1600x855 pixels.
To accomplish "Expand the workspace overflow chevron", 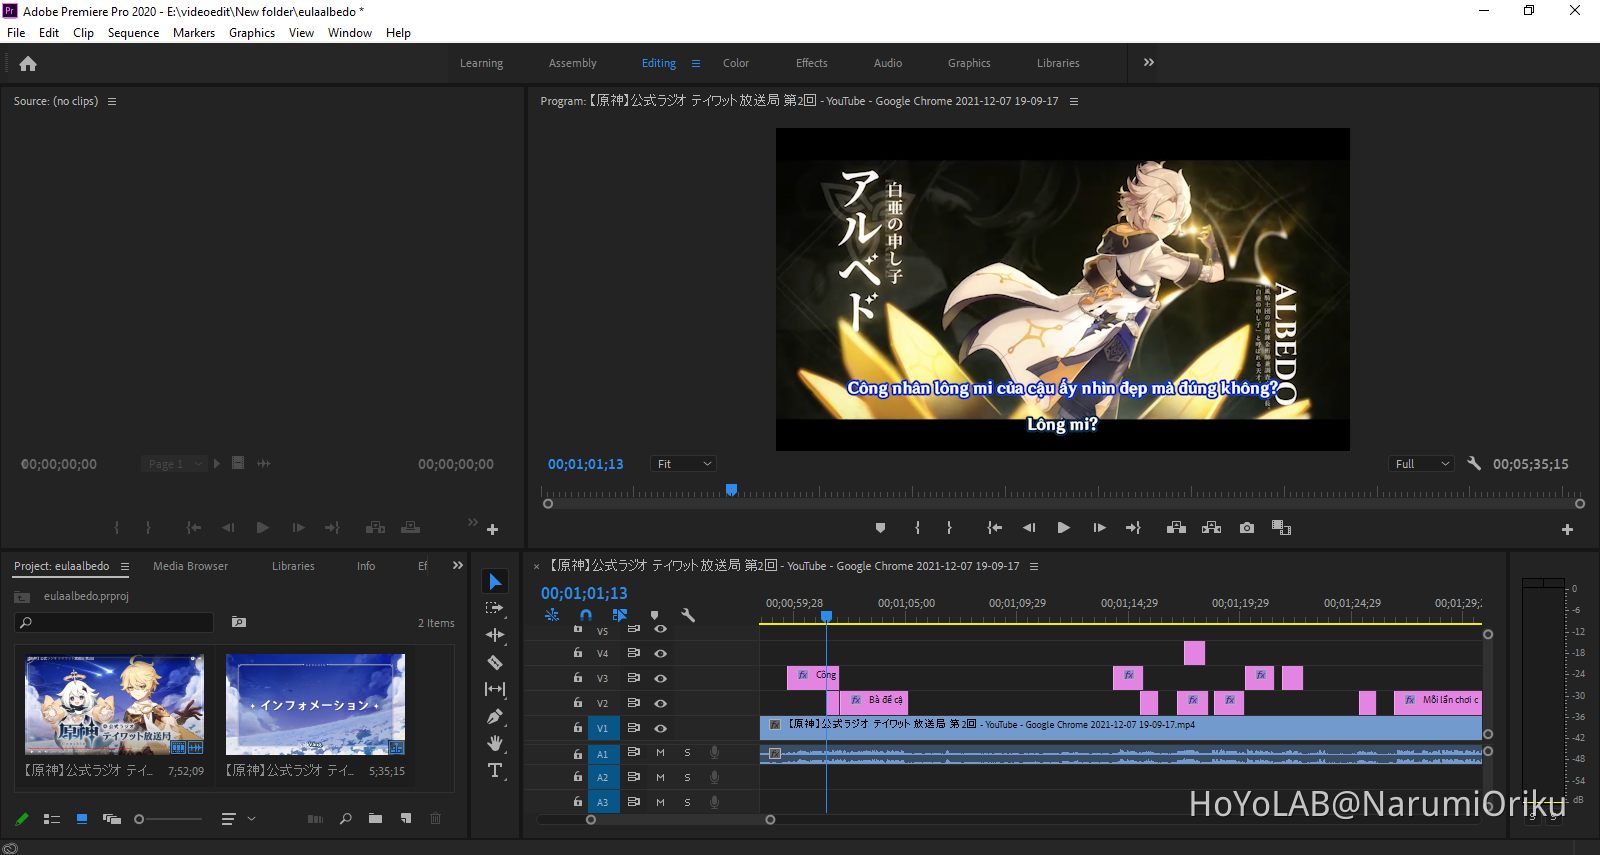I will [x=1149, y=62].
